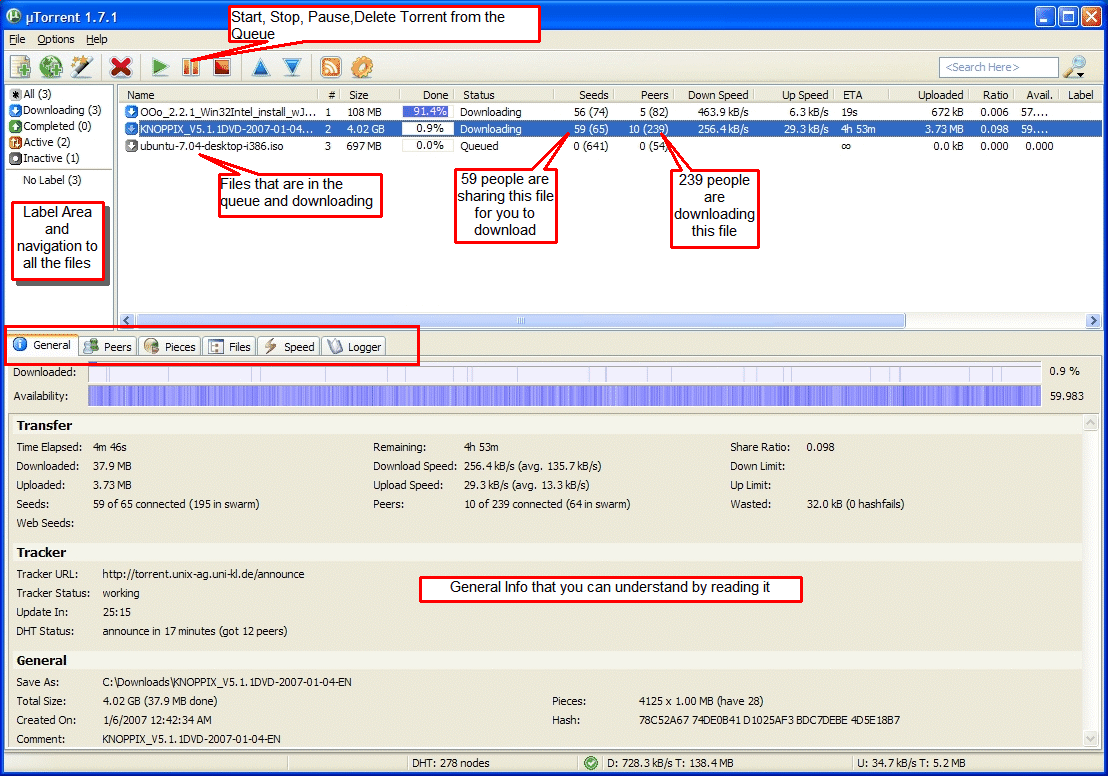This screenshot has width=1108, height=776.
Task: Switch to the Peers tab
Action: tap(107, 346)
